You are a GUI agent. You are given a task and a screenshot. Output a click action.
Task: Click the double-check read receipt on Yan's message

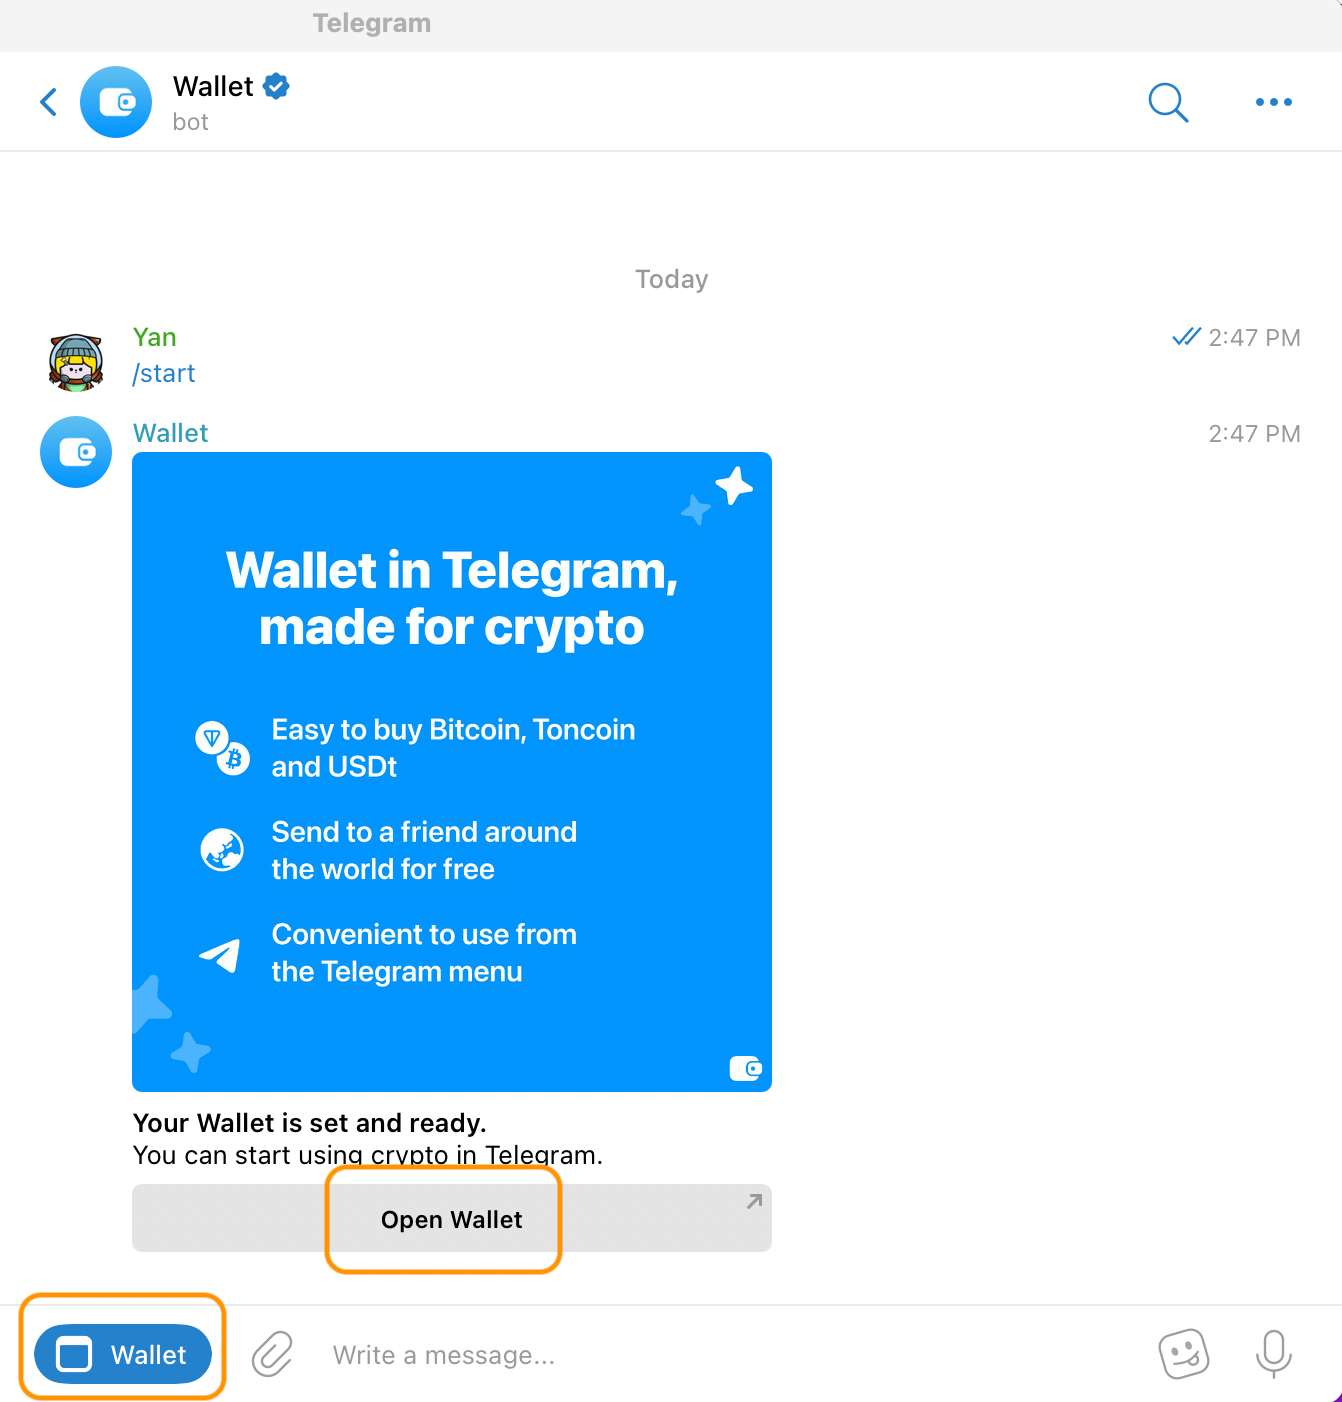1186,337
